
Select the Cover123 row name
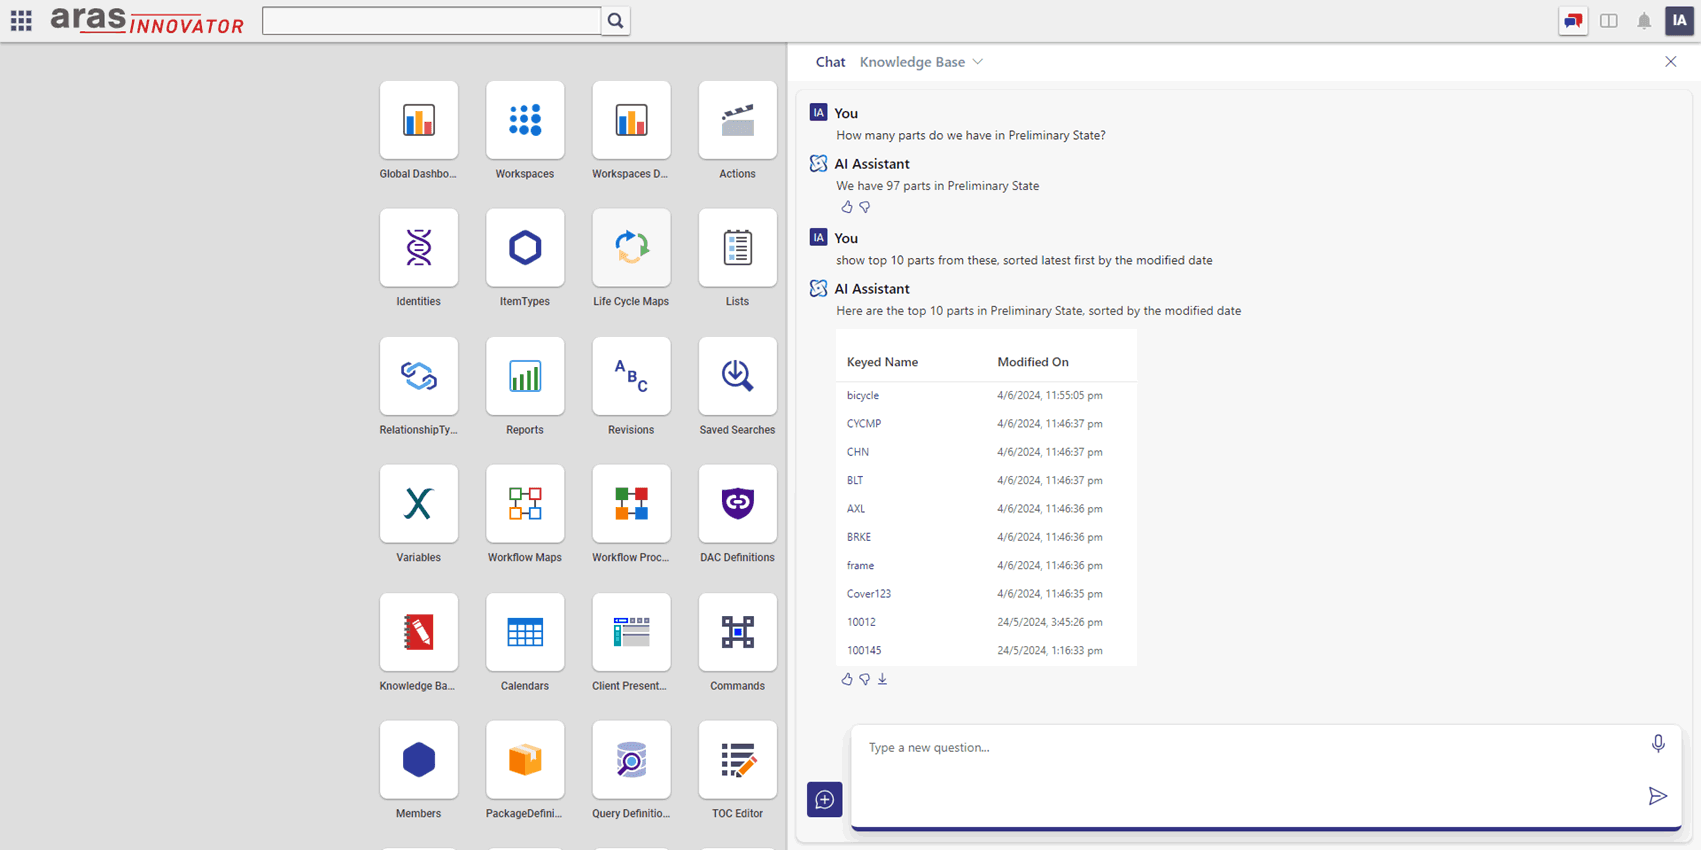[x=869, y=594]
